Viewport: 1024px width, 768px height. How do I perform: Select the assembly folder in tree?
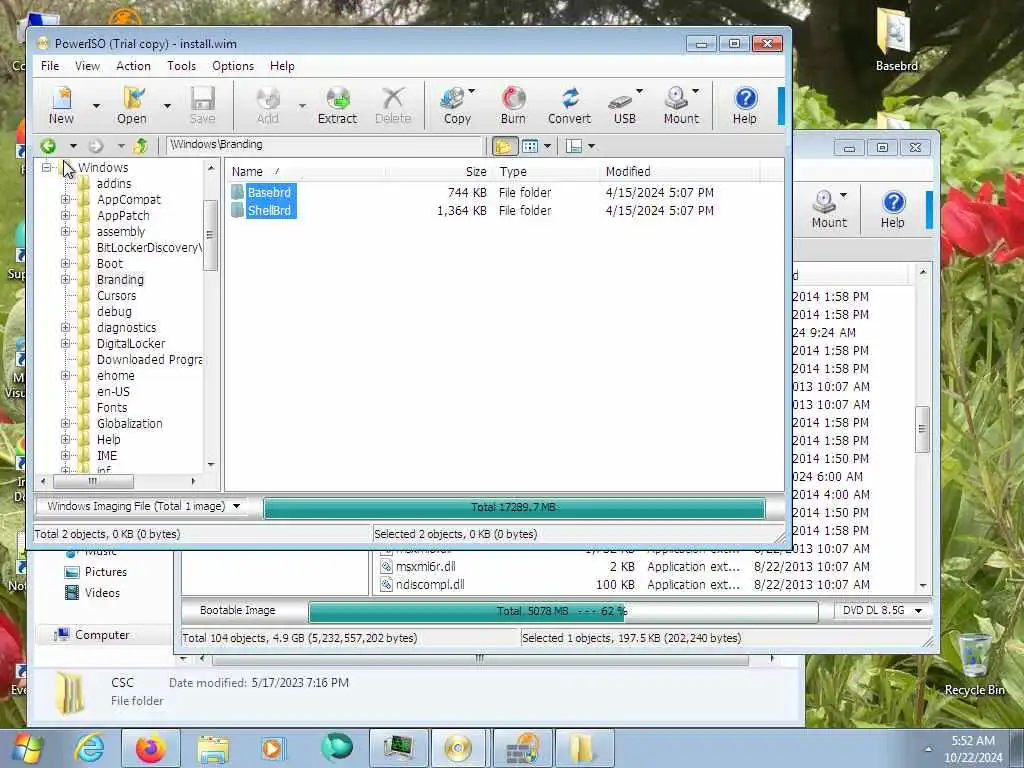[121, 232]
